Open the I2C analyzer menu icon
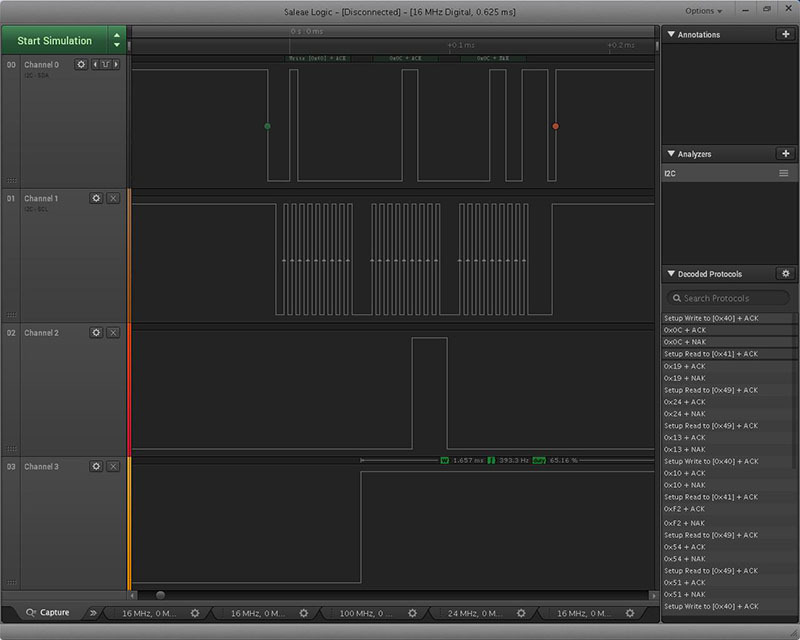Image resolution: width=800 pixels, height=640 pixels. pos(784,174)
